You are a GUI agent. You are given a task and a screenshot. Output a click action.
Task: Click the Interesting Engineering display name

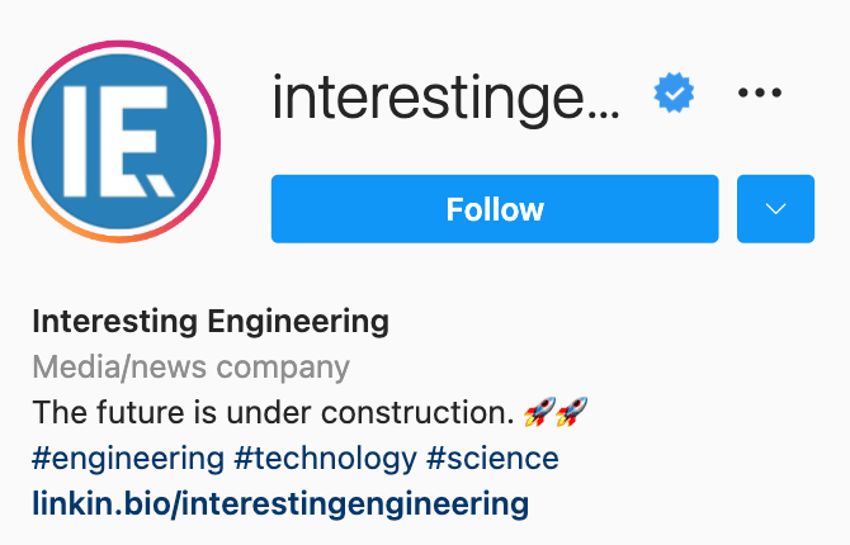coord(210,322)
